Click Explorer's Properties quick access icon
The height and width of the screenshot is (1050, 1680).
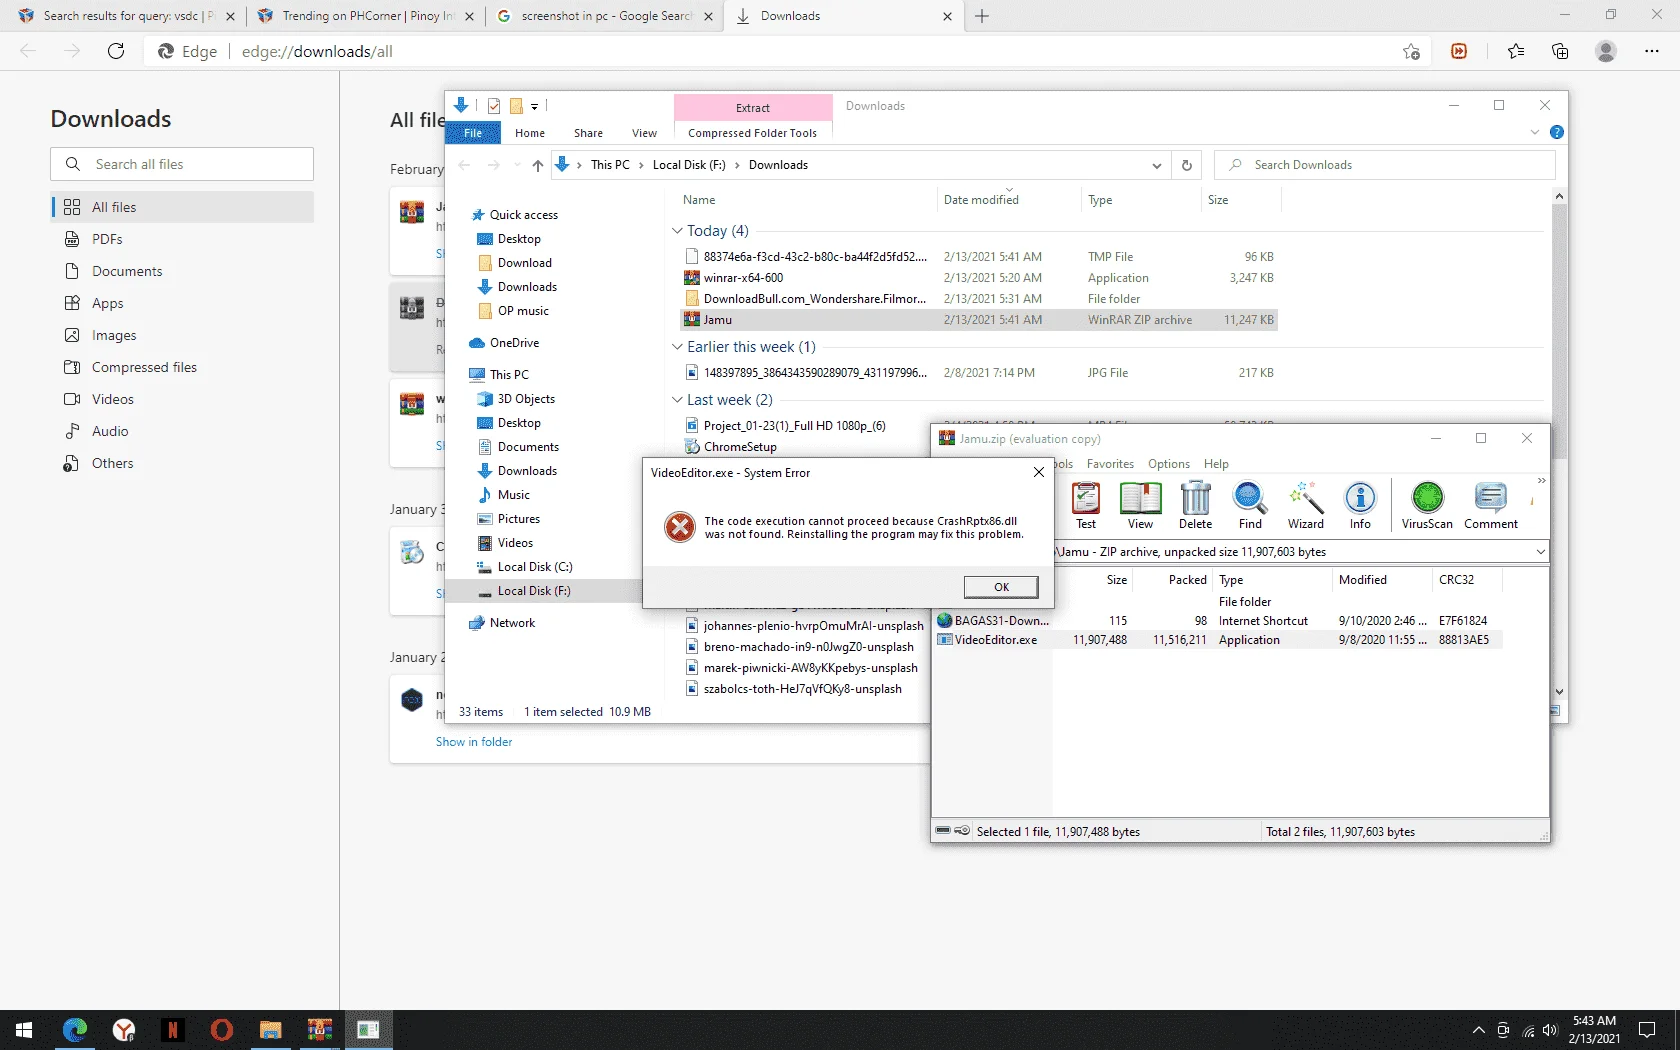494,106
